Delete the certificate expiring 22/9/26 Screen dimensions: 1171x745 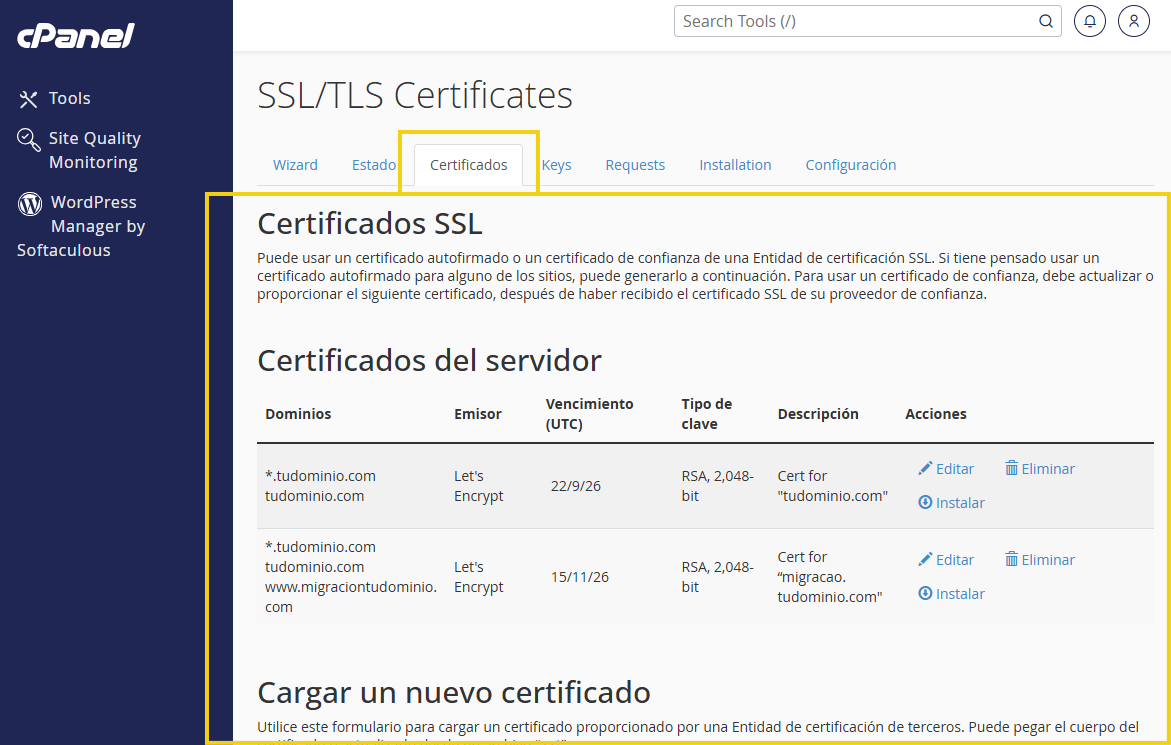pyautogui.click(x=1040, y=469)
